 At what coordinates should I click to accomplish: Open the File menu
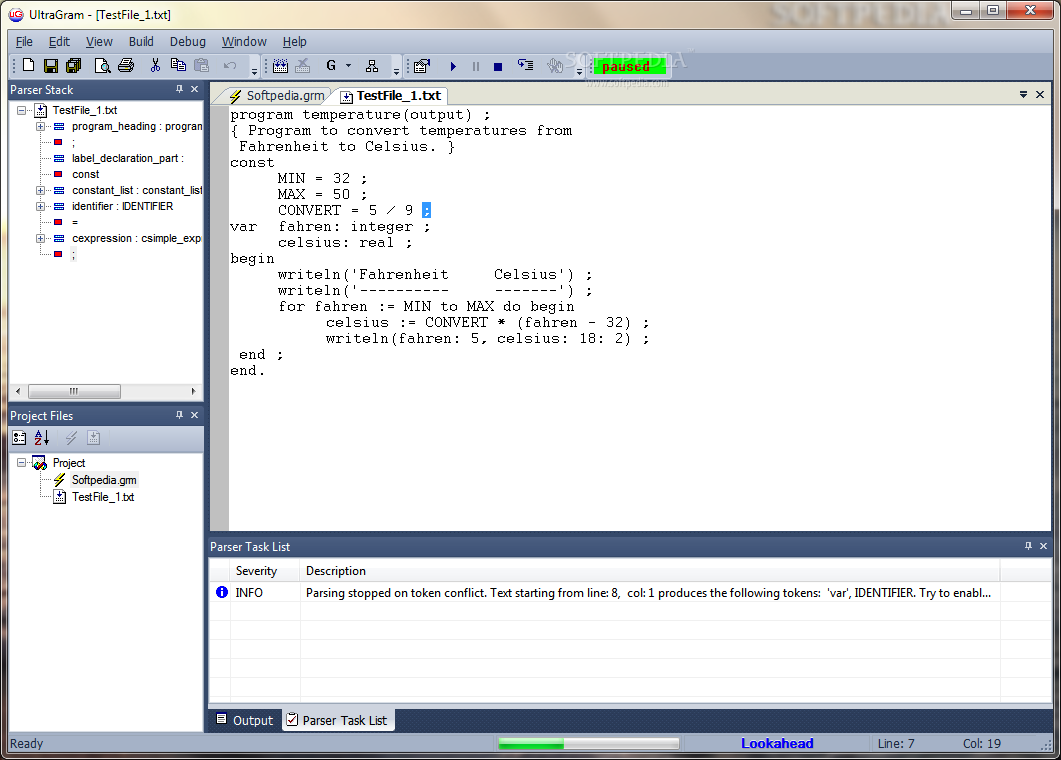[24, 41]
